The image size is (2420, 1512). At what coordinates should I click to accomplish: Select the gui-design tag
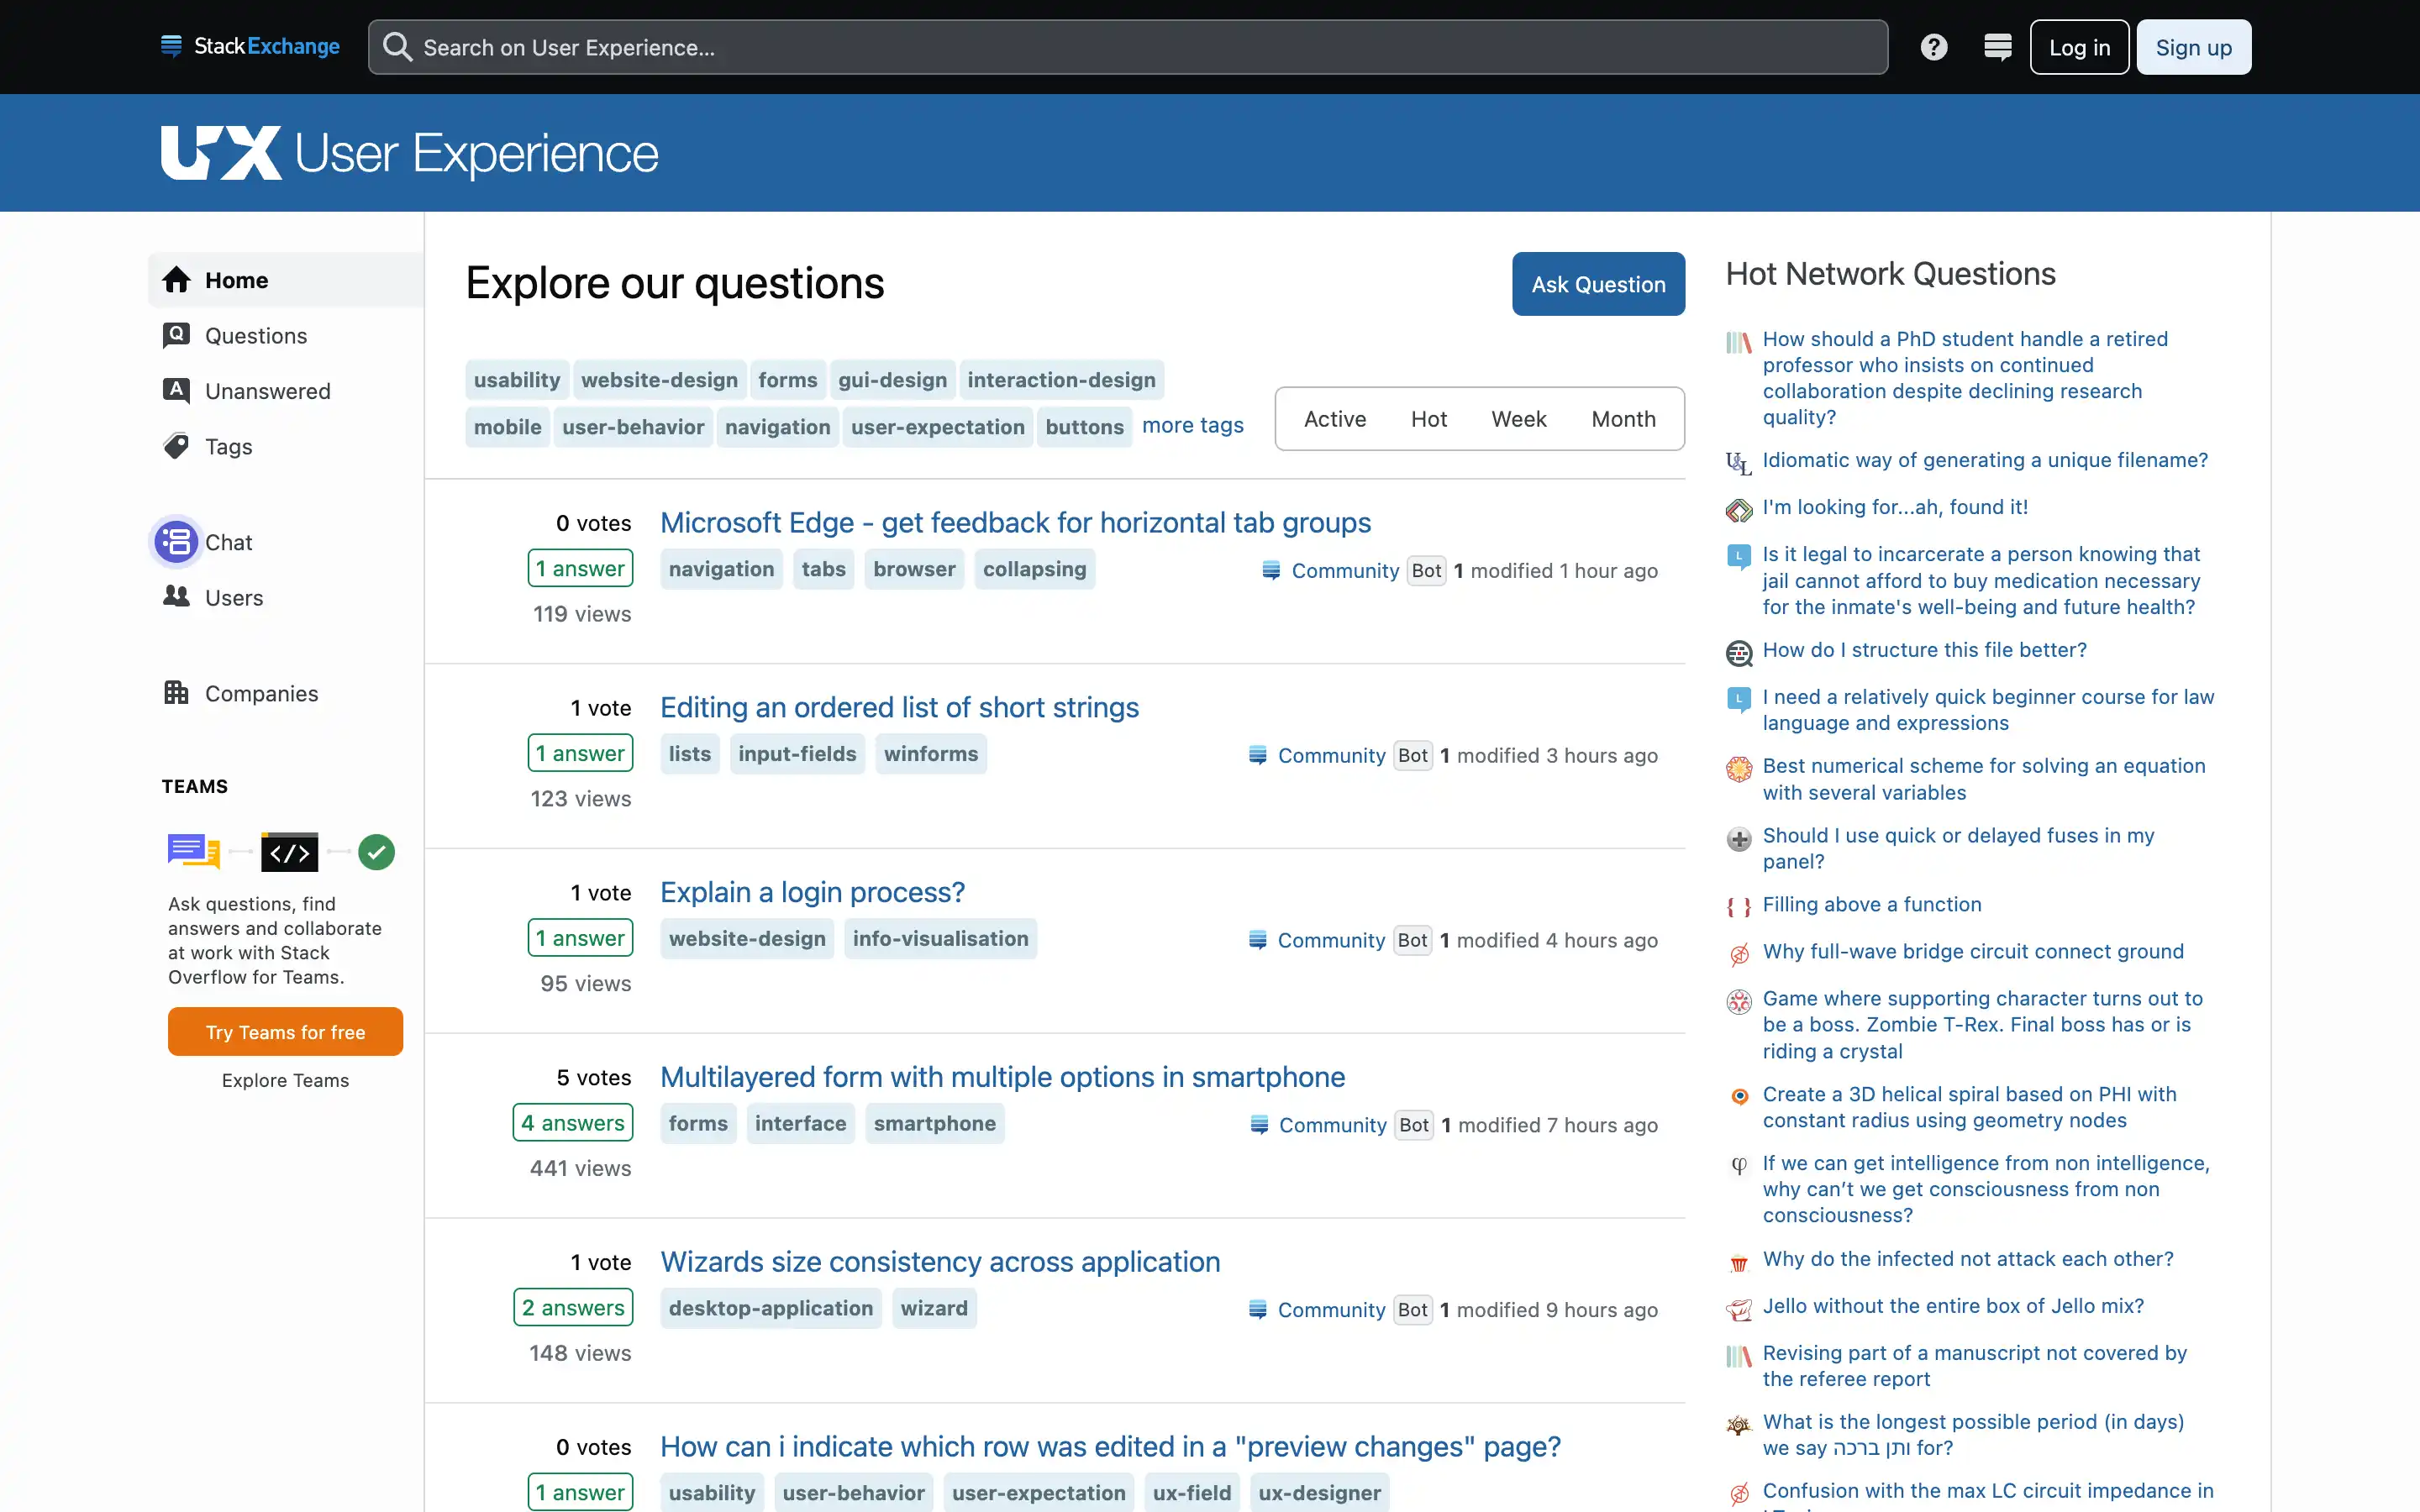click(892, 380)
